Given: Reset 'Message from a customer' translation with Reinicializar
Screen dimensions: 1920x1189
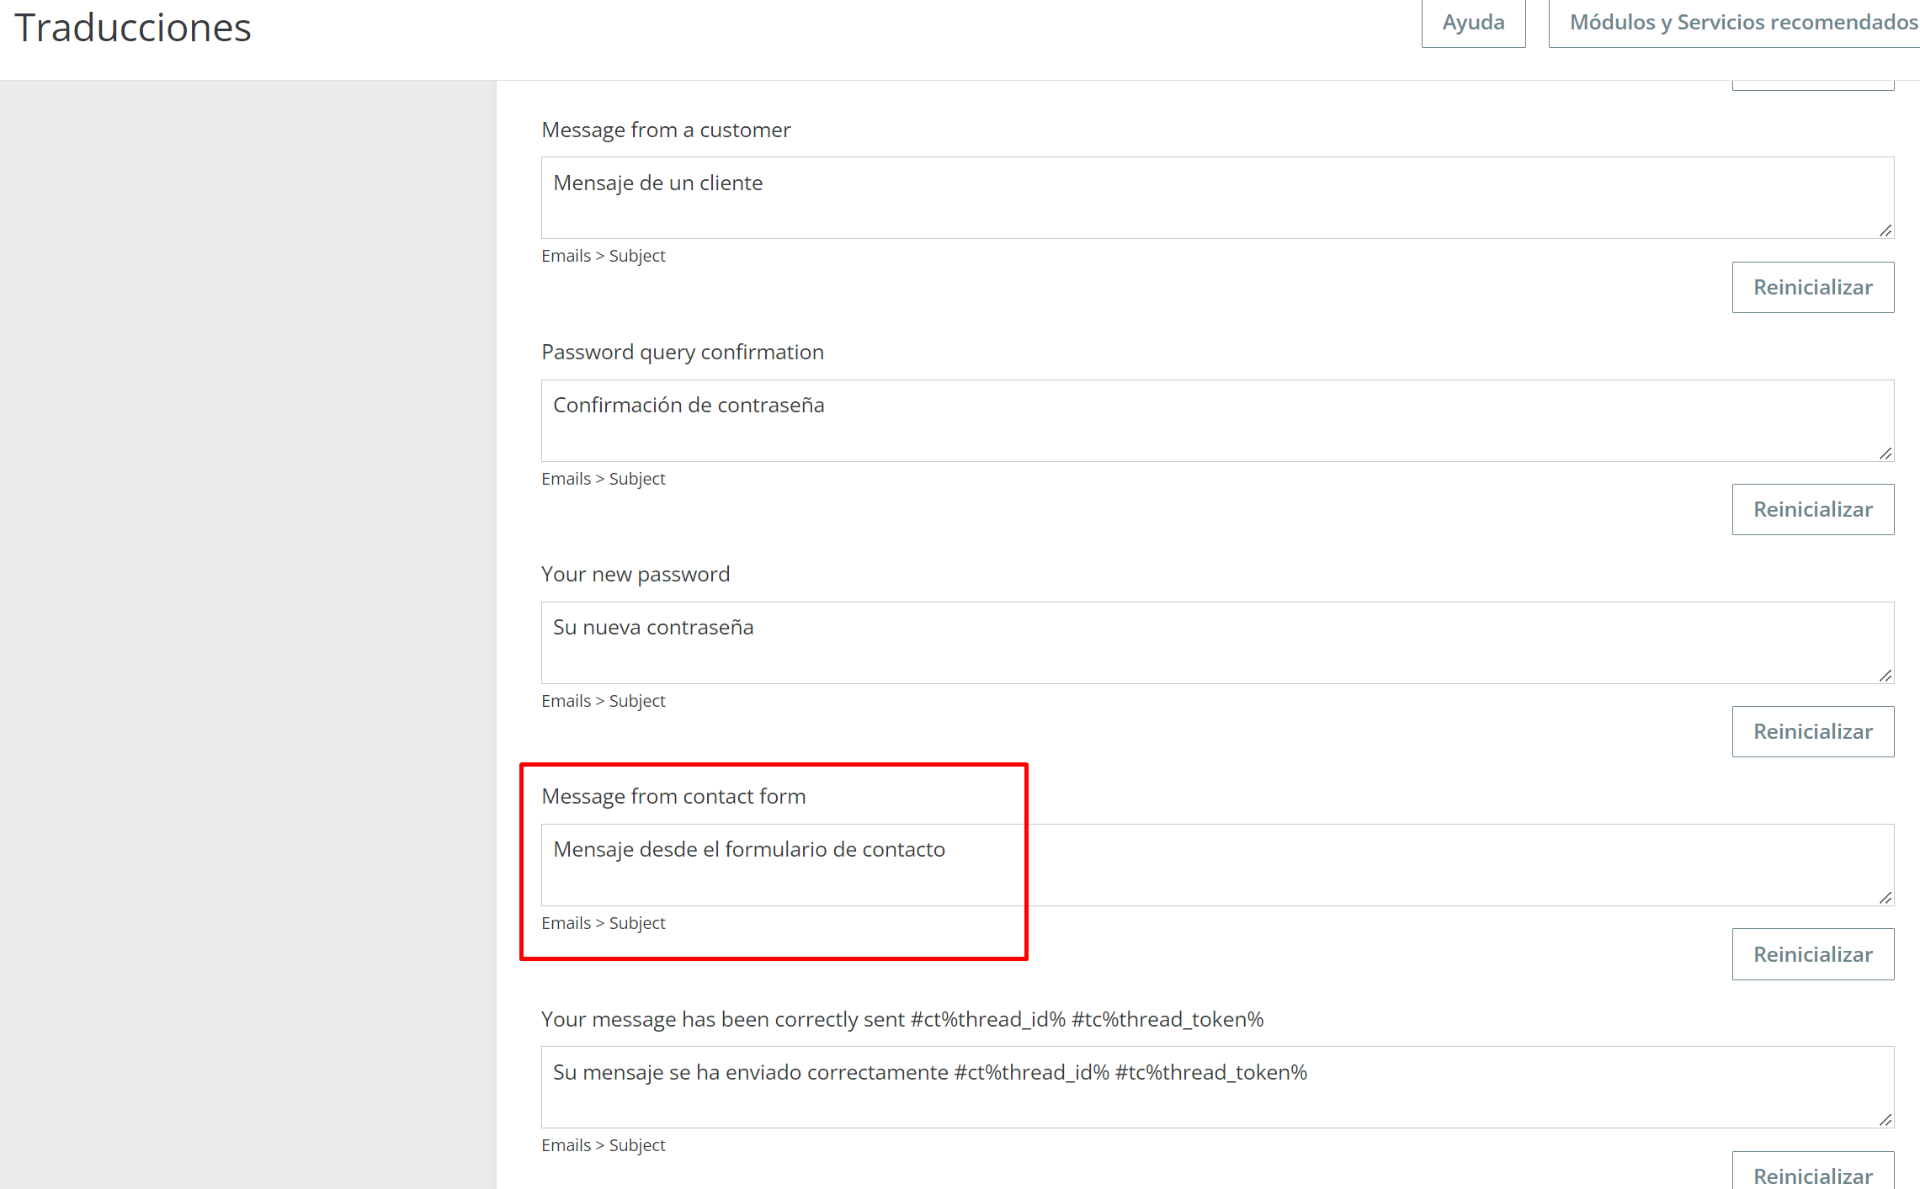Looking at the screenshot, I should coord(1812,287).
